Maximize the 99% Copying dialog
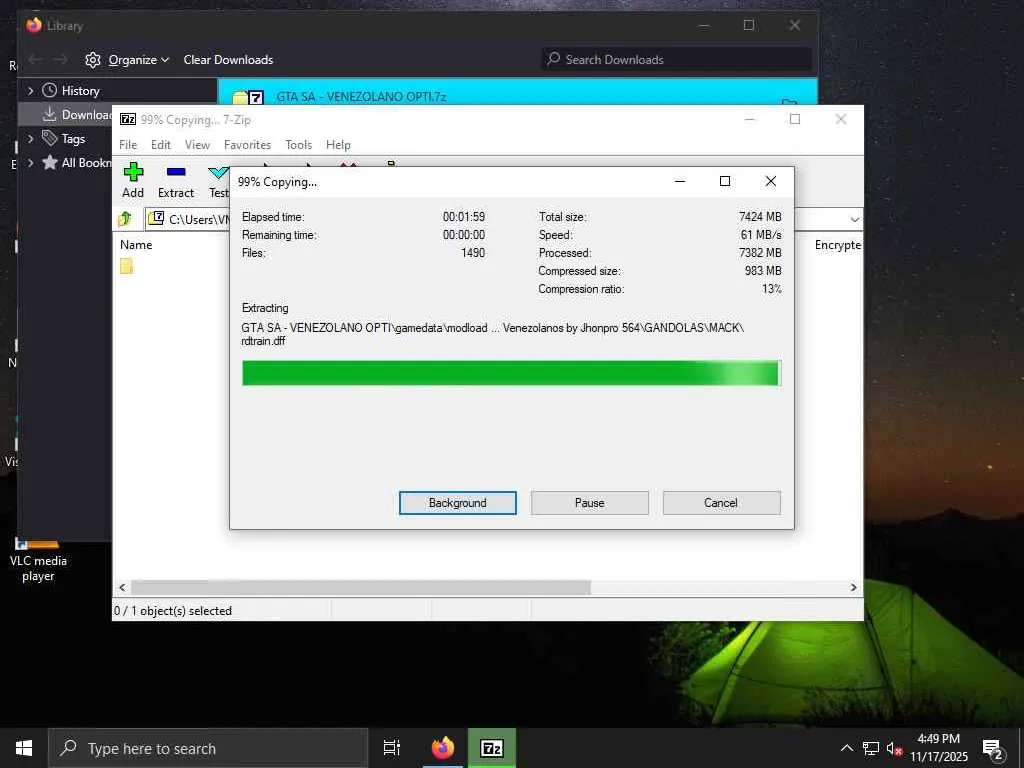The height and width of the screenshot is (768, 1024). tap(725, 181)
